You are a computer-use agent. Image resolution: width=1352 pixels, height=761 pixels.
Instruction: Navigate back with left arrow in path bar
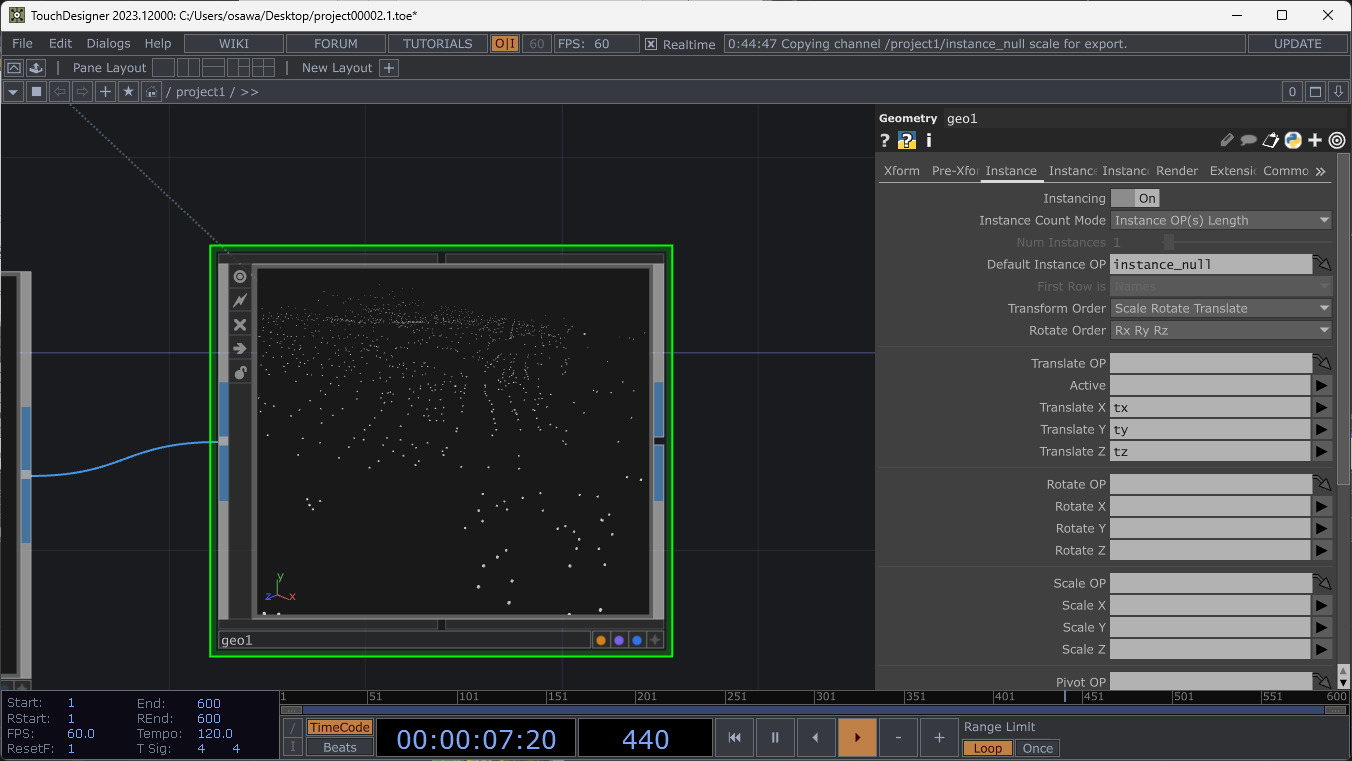coord(59,92)
